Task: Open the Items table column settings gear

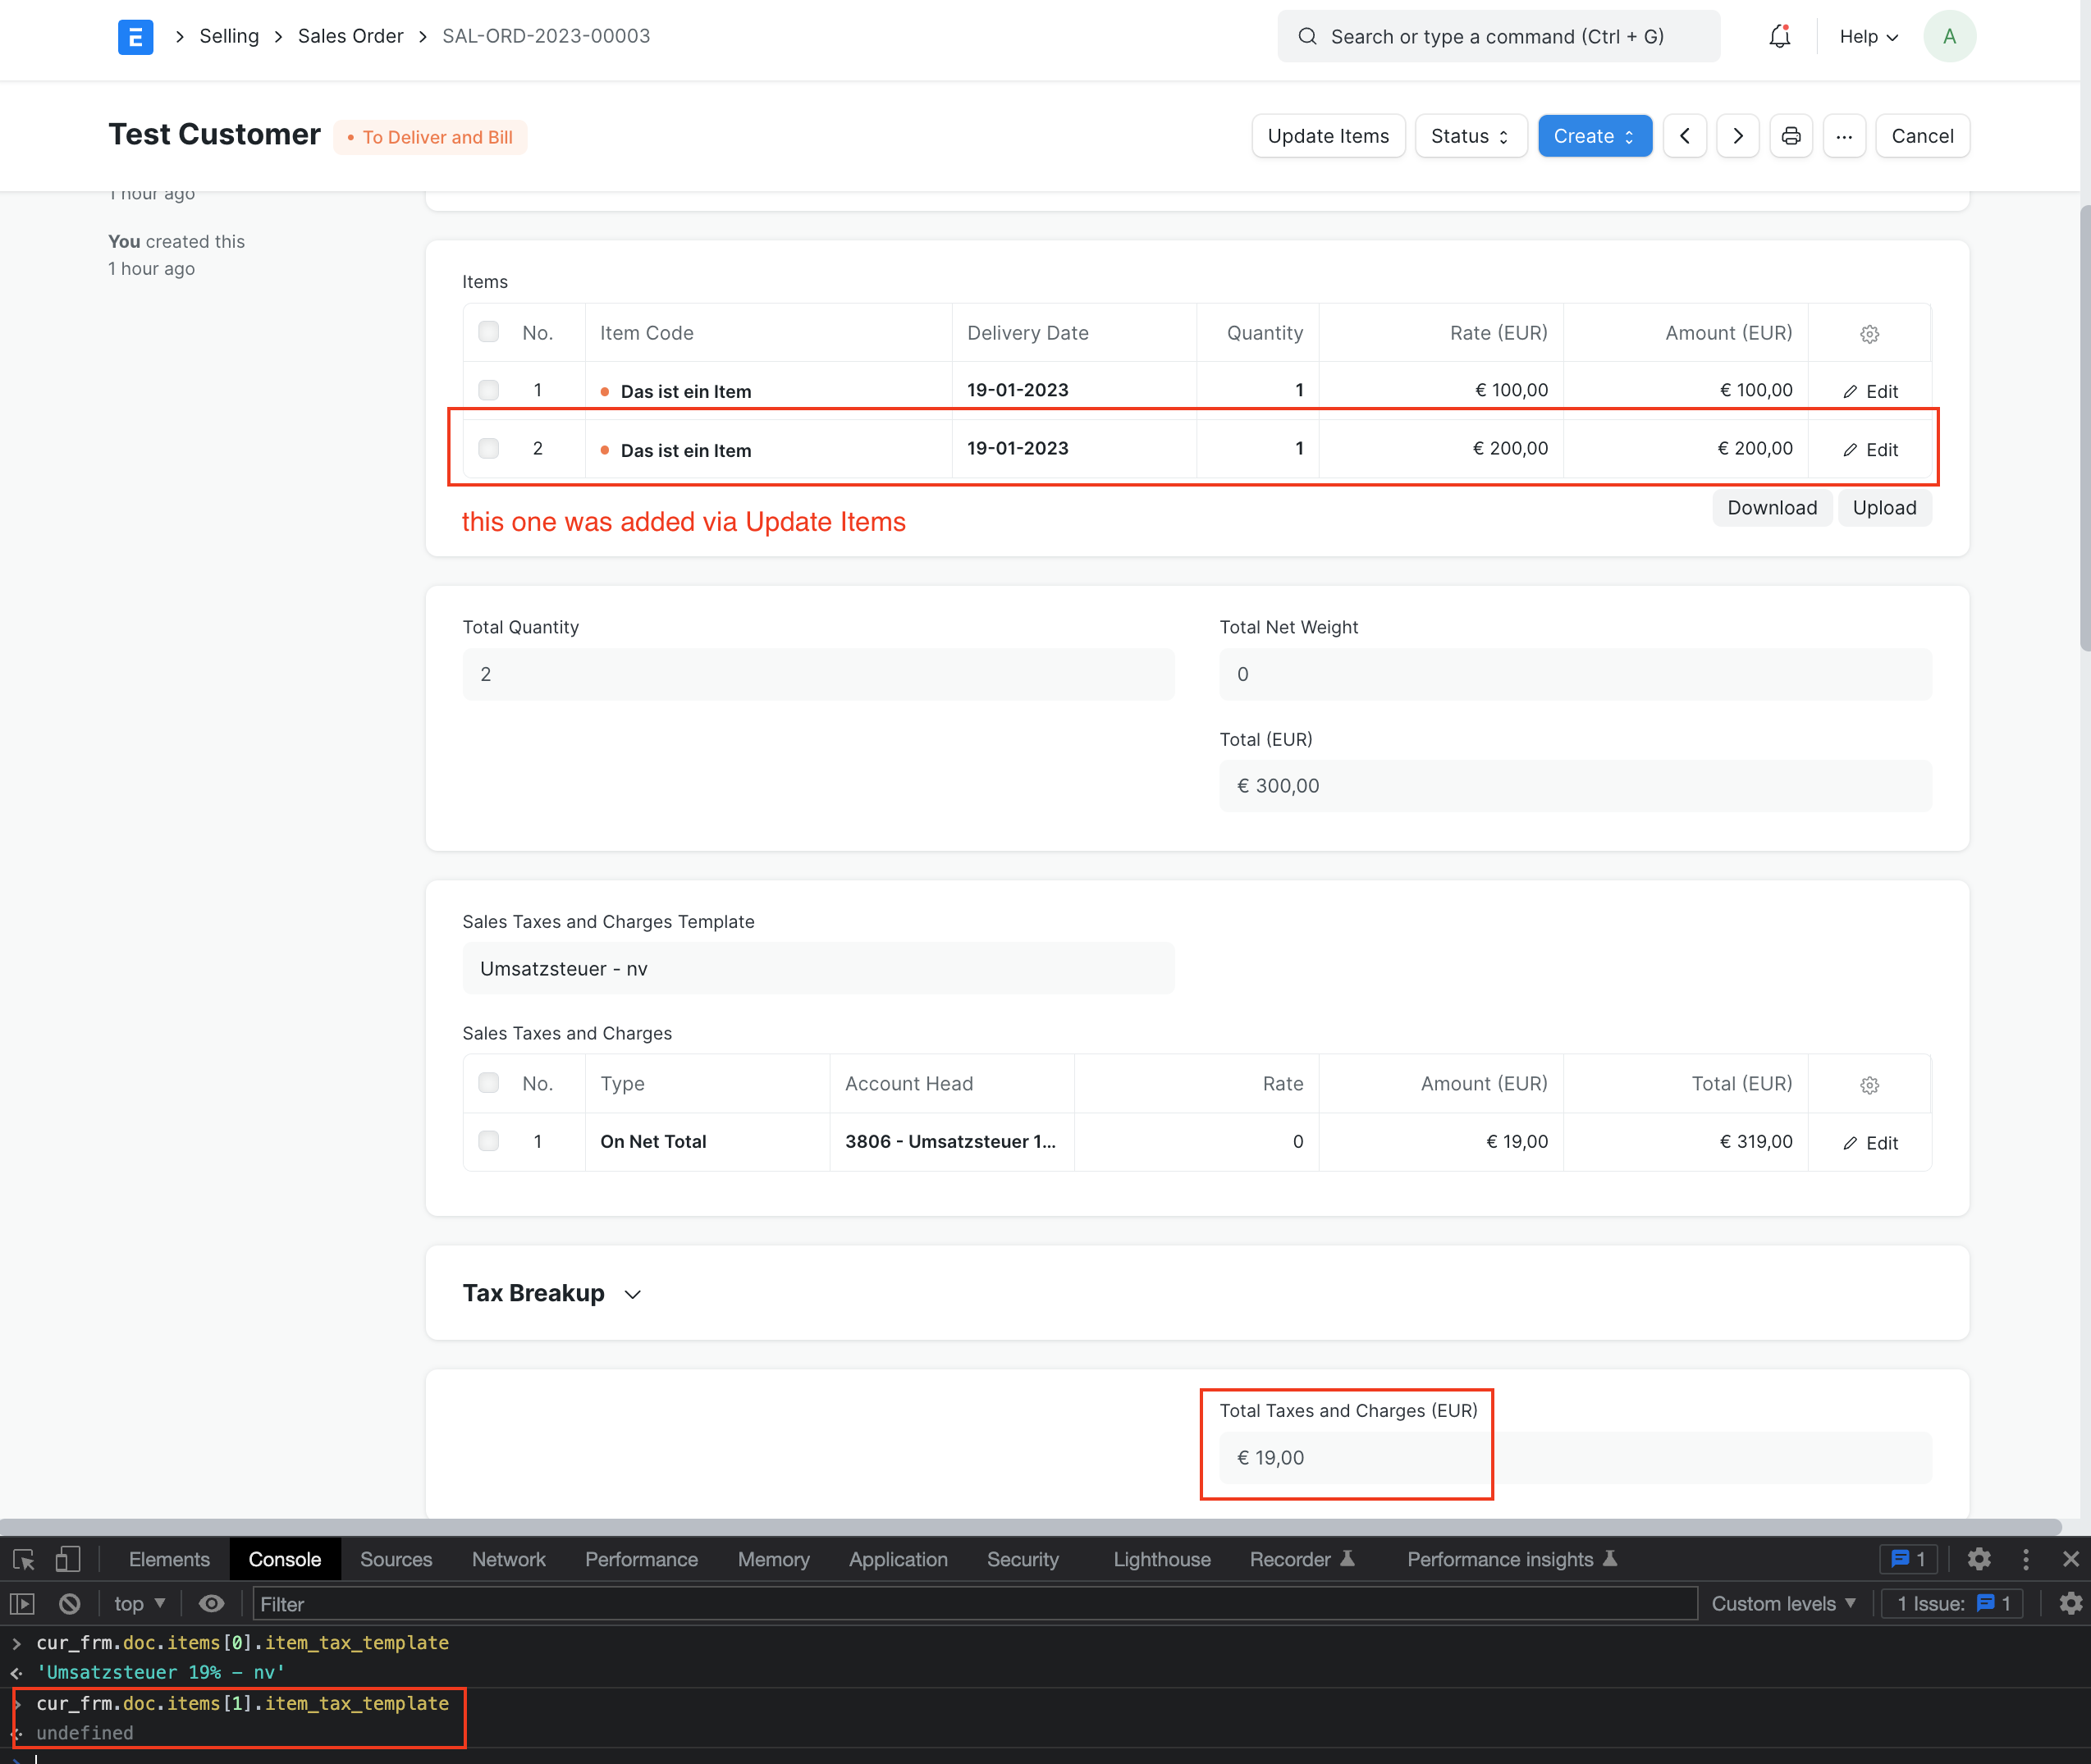Action: point(1869,333)
